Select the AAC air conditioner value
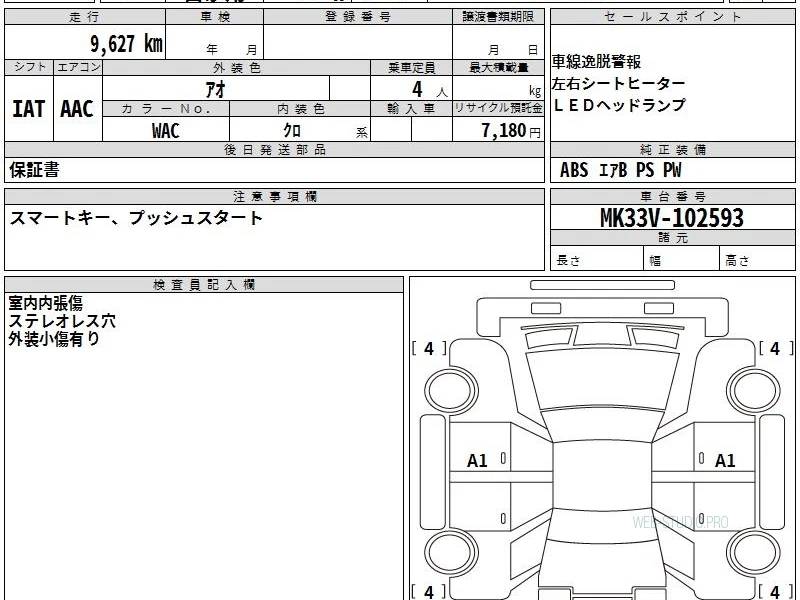This screenshot has height=600, width=800. [x=77, y=109]
